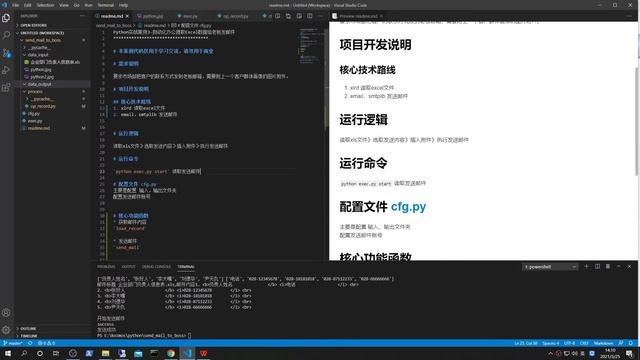Click the editor minimap
Image resolution: width=640 pixels, height=360 pixels.
pos(312,45)
